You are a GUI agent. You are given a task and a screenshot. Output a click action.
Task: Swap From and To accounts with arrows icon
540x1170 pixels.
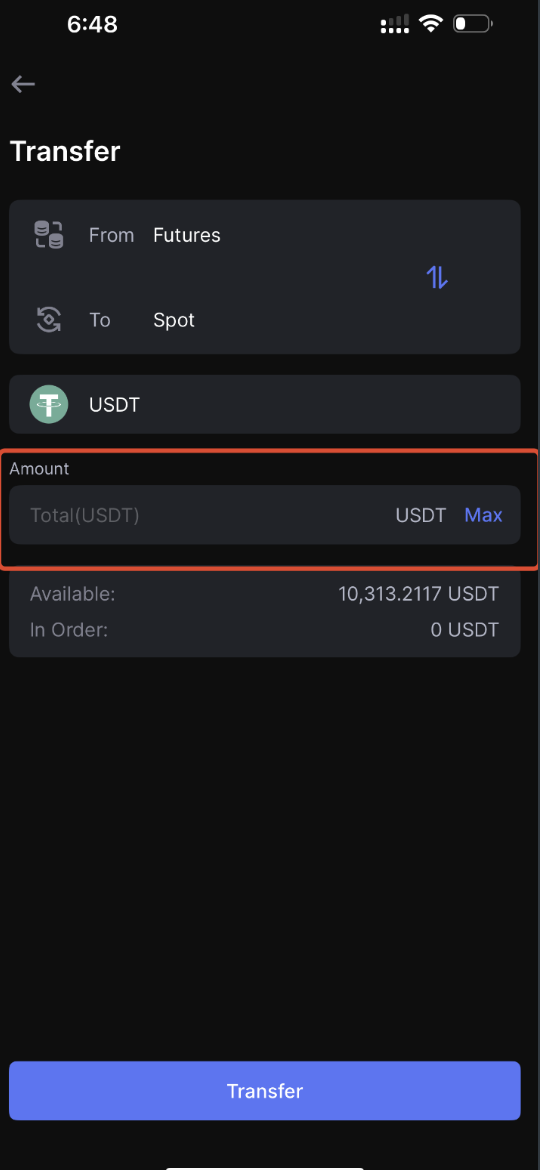[437, 278]
